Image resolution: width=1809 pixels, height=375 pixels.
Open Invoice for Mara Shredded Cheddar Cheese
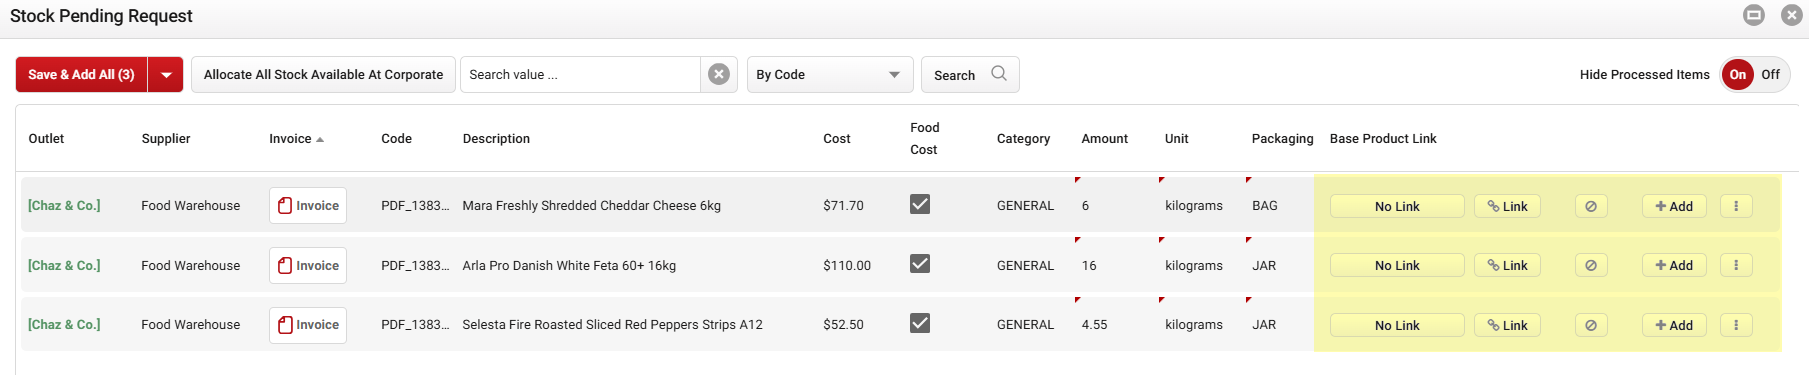point(308,205)
